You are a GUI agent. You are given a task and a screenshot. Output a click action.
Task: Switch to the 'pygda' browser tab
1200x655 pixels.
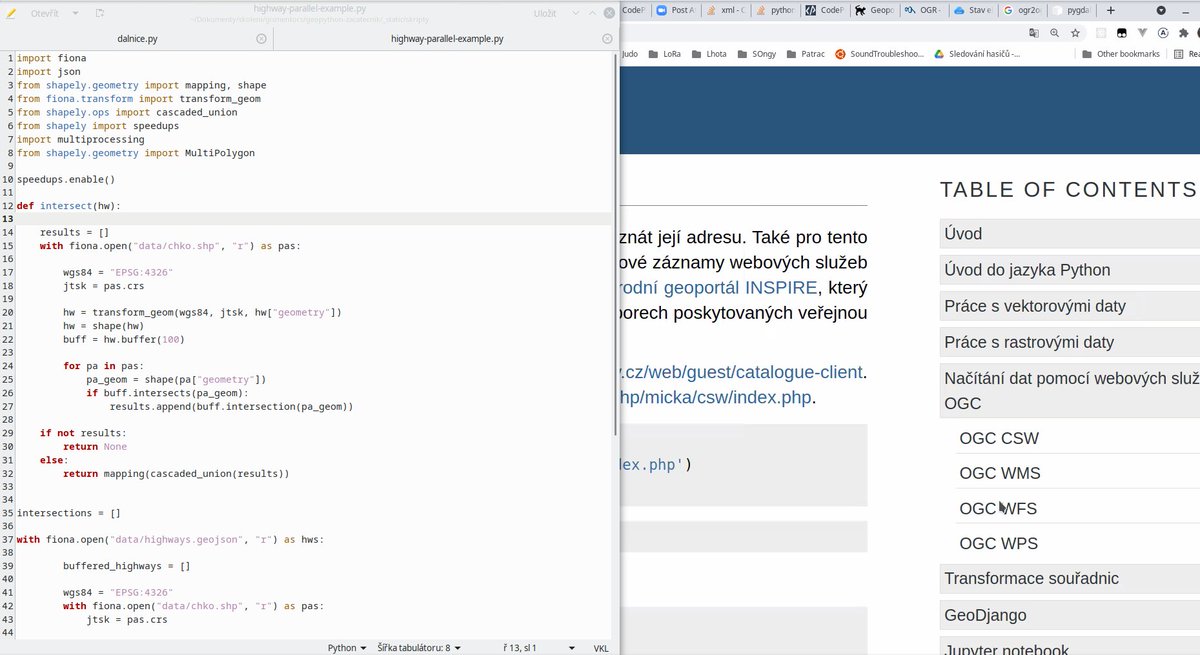[x=1072, y=10]
